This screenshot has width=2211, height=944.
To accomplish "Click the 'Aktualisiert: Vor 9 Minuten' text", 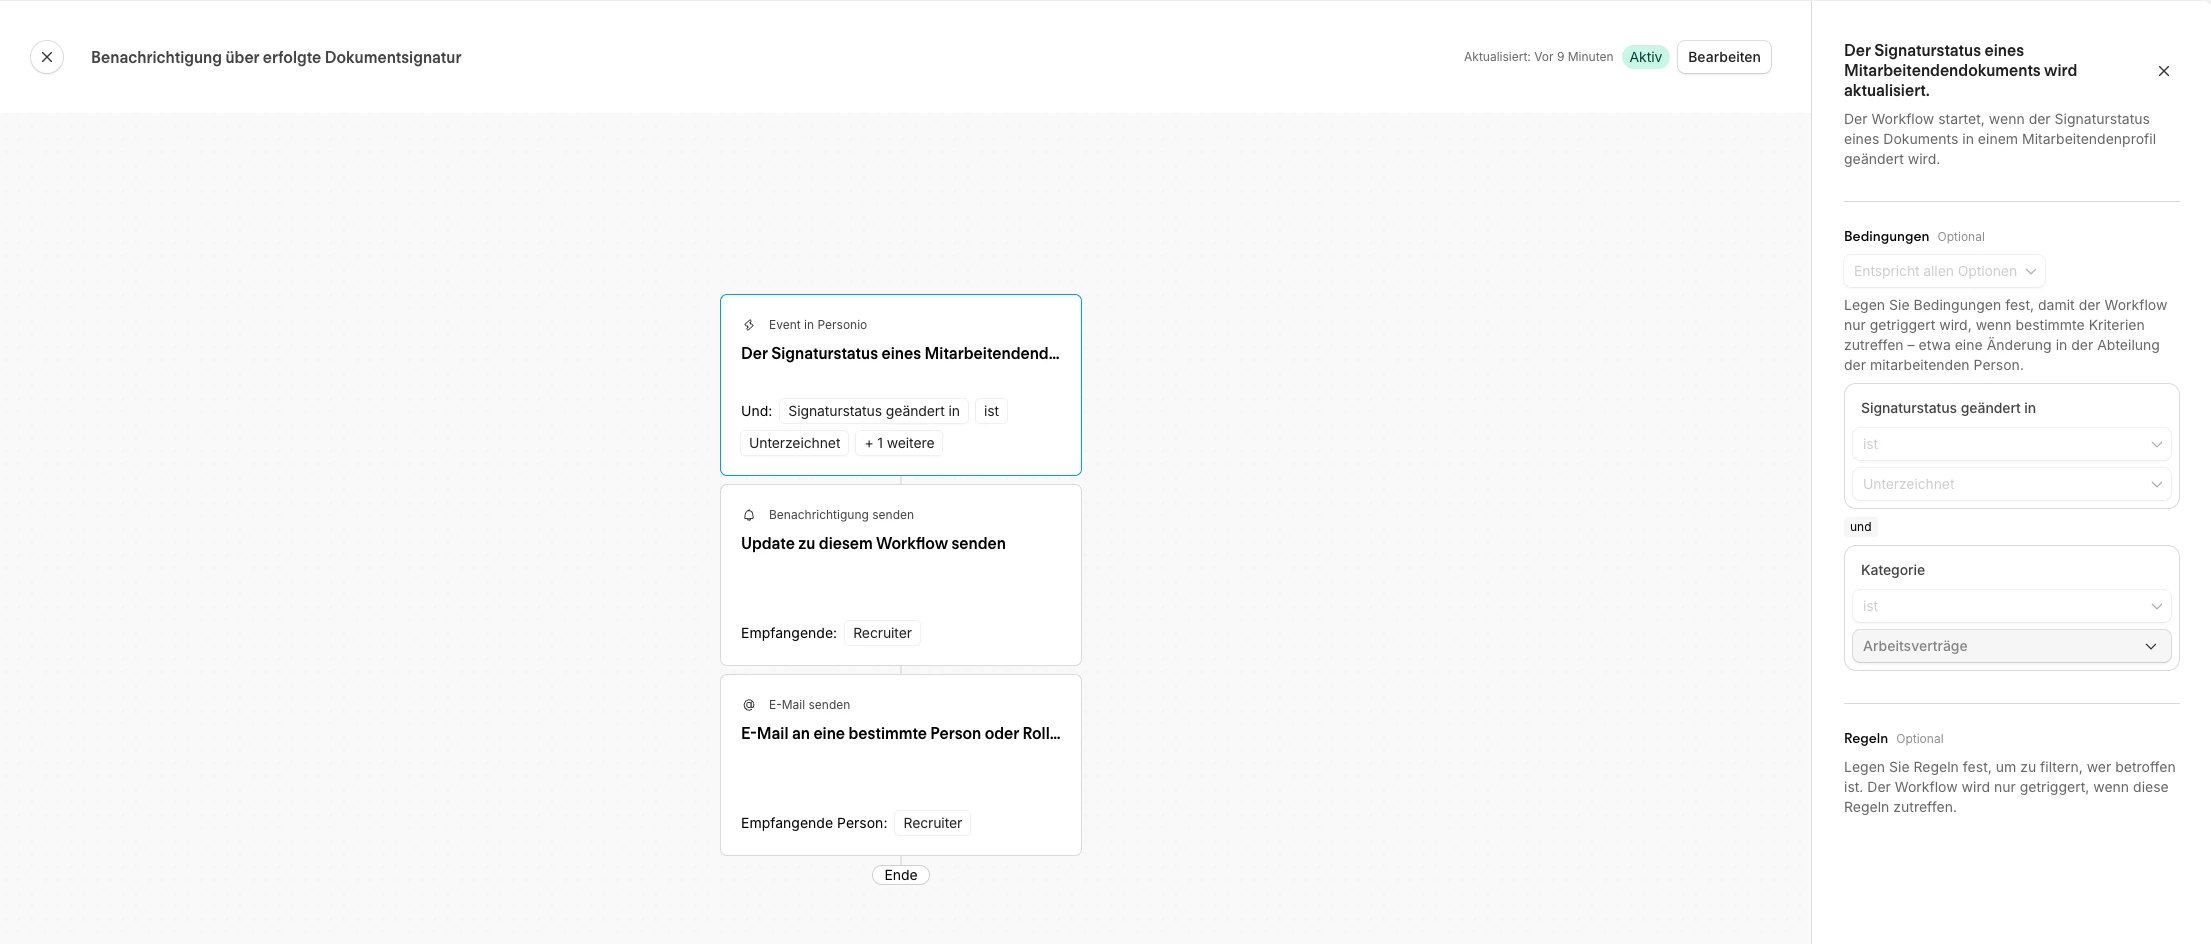I will coord(1538,57).
